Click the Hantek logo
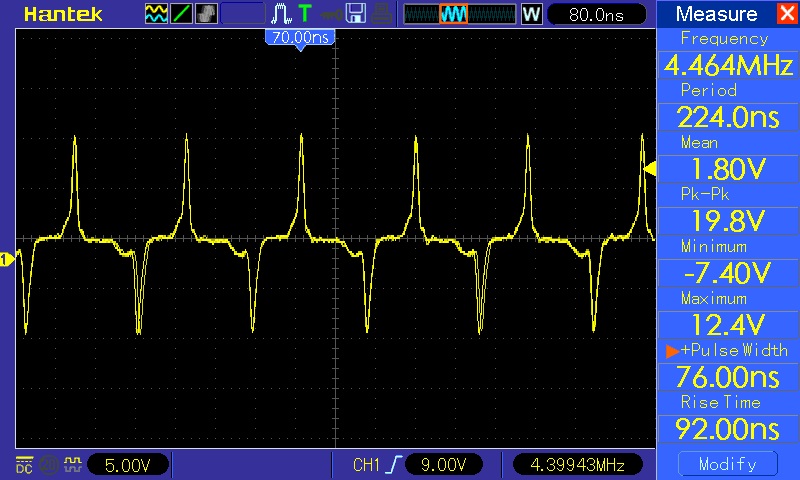 pos(63,14)
